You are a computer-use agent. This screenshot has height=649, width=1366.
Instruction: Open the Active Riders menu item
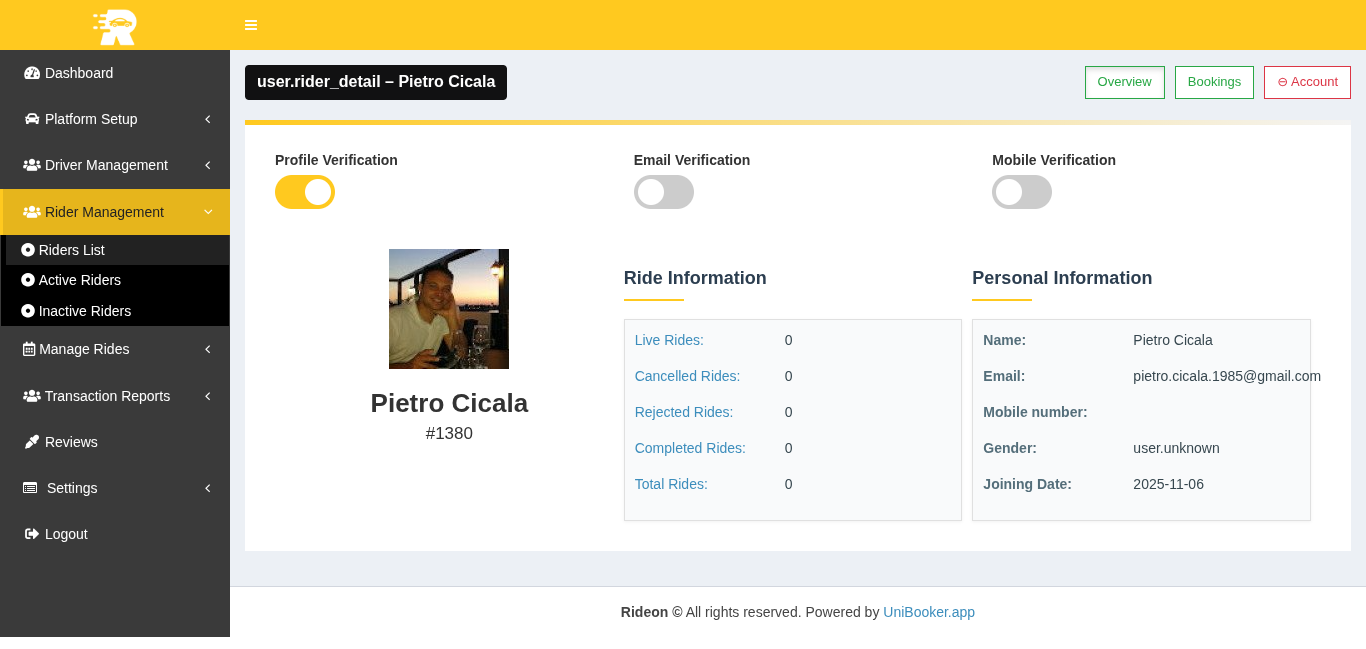(x=79, y=280)
